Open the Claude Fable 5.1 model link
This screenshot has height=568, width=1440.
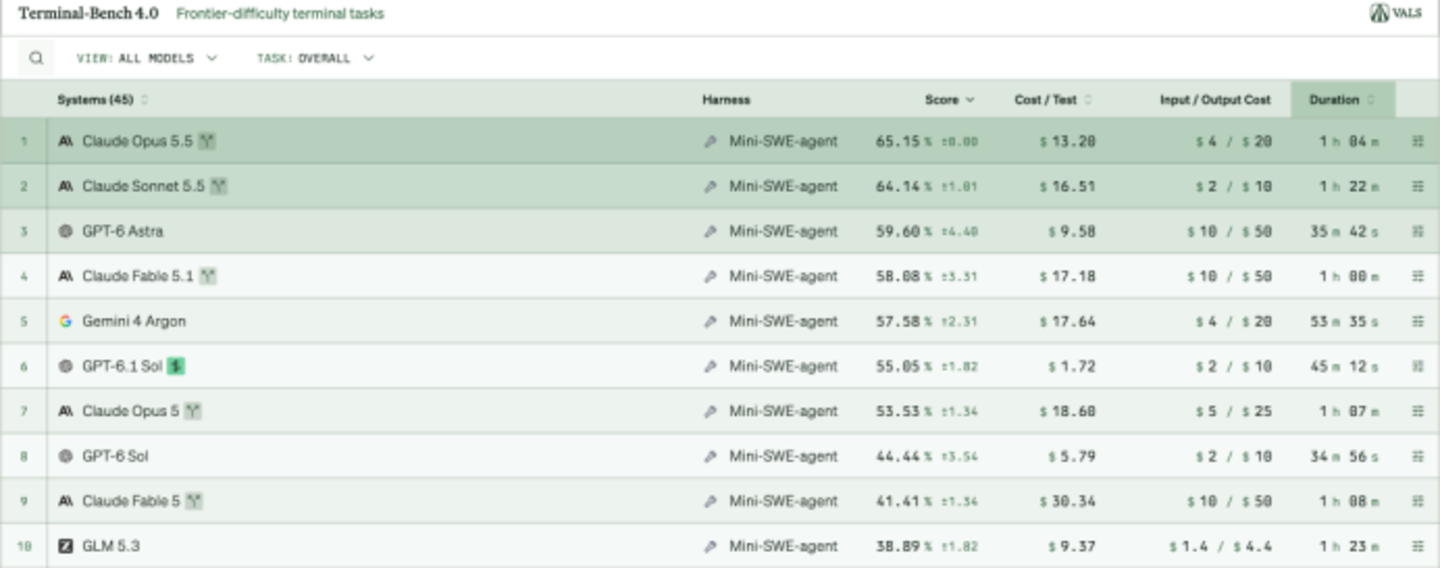pyautogui.click(x=138, y=276)
